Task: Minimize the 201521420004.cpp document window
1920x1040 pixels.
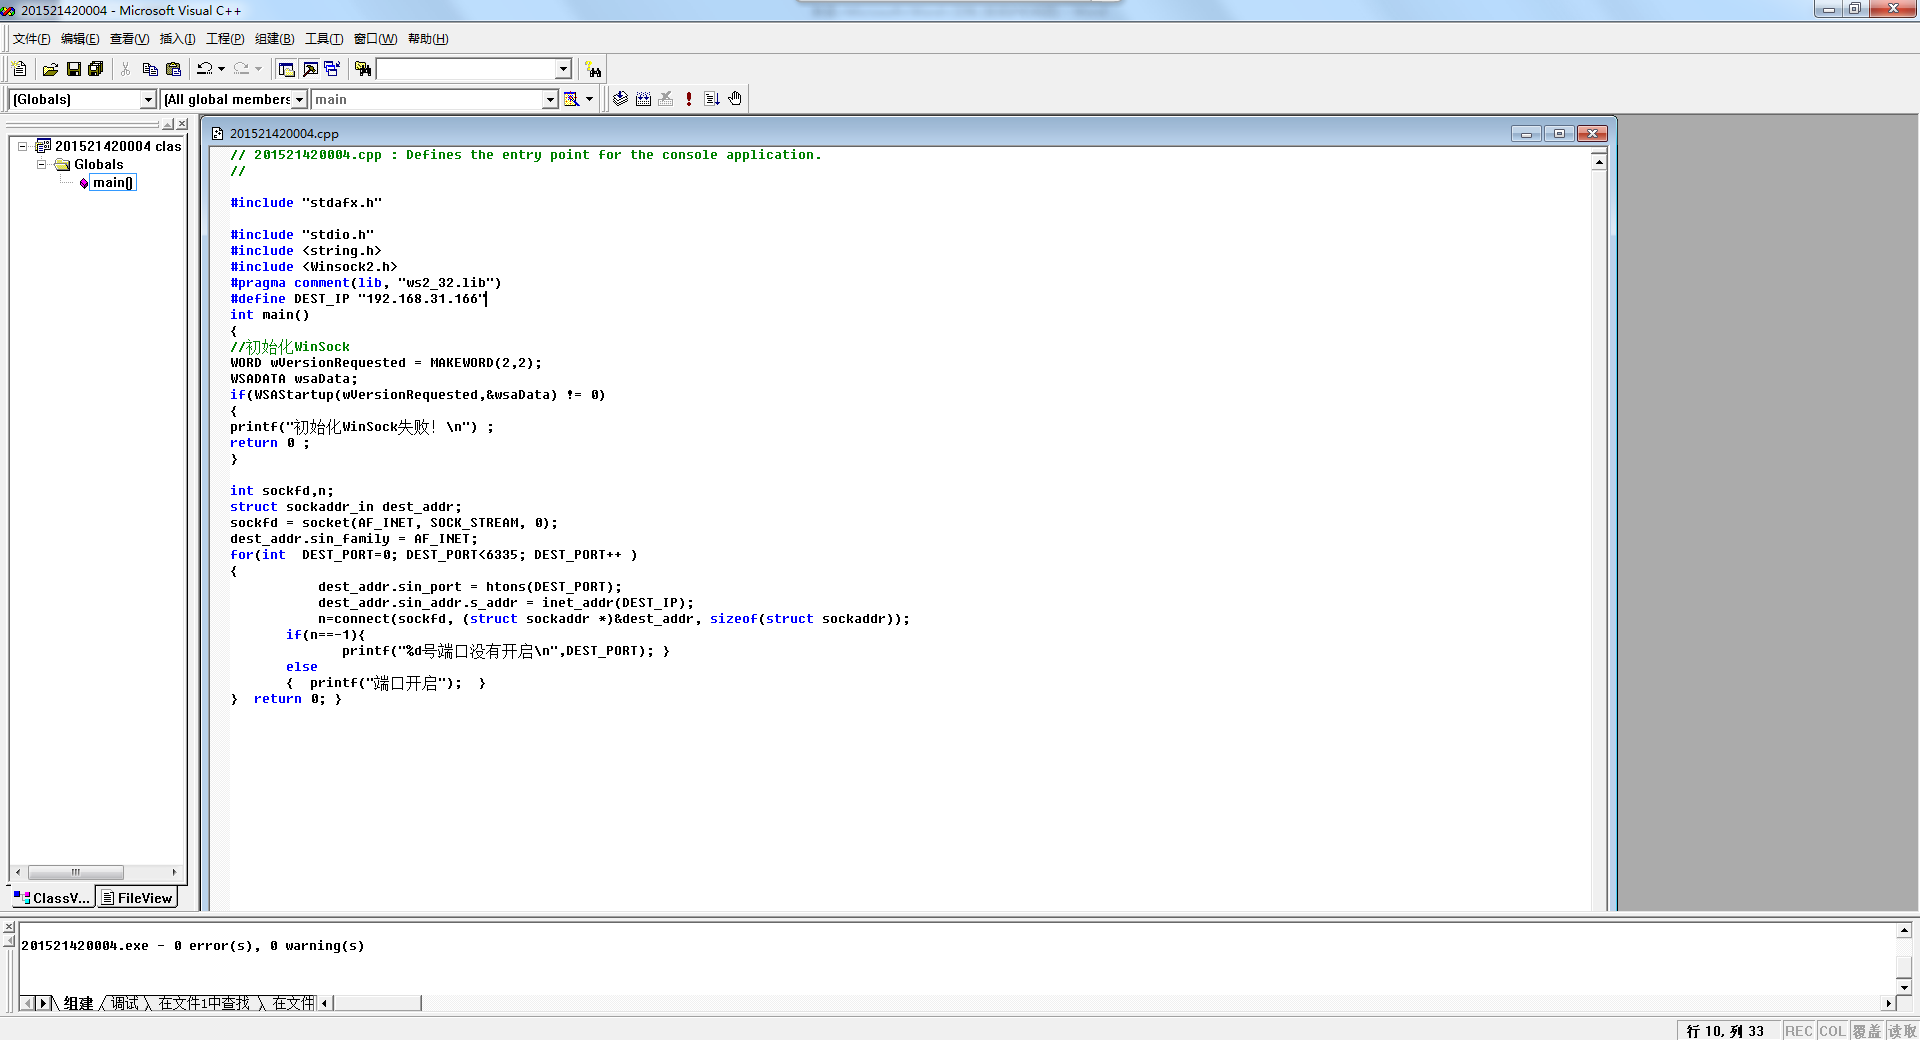Action: tap(1526, 133)
